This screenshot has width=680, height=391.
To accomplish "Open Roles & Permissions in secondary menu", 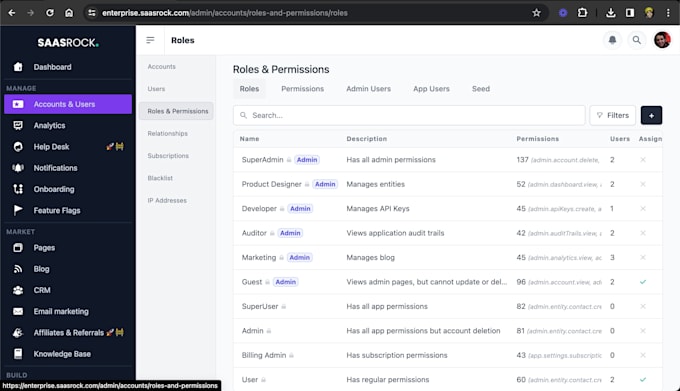I will click(176, 111).
